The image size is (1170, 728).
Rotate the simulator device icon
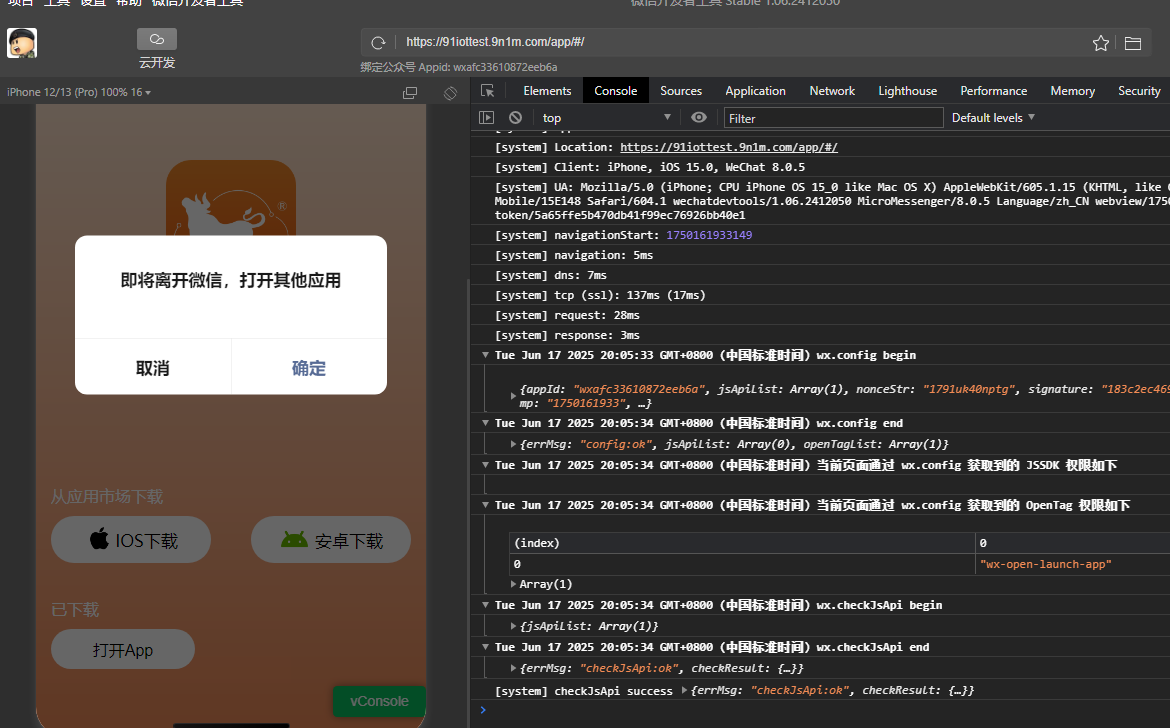click(450, 92)
